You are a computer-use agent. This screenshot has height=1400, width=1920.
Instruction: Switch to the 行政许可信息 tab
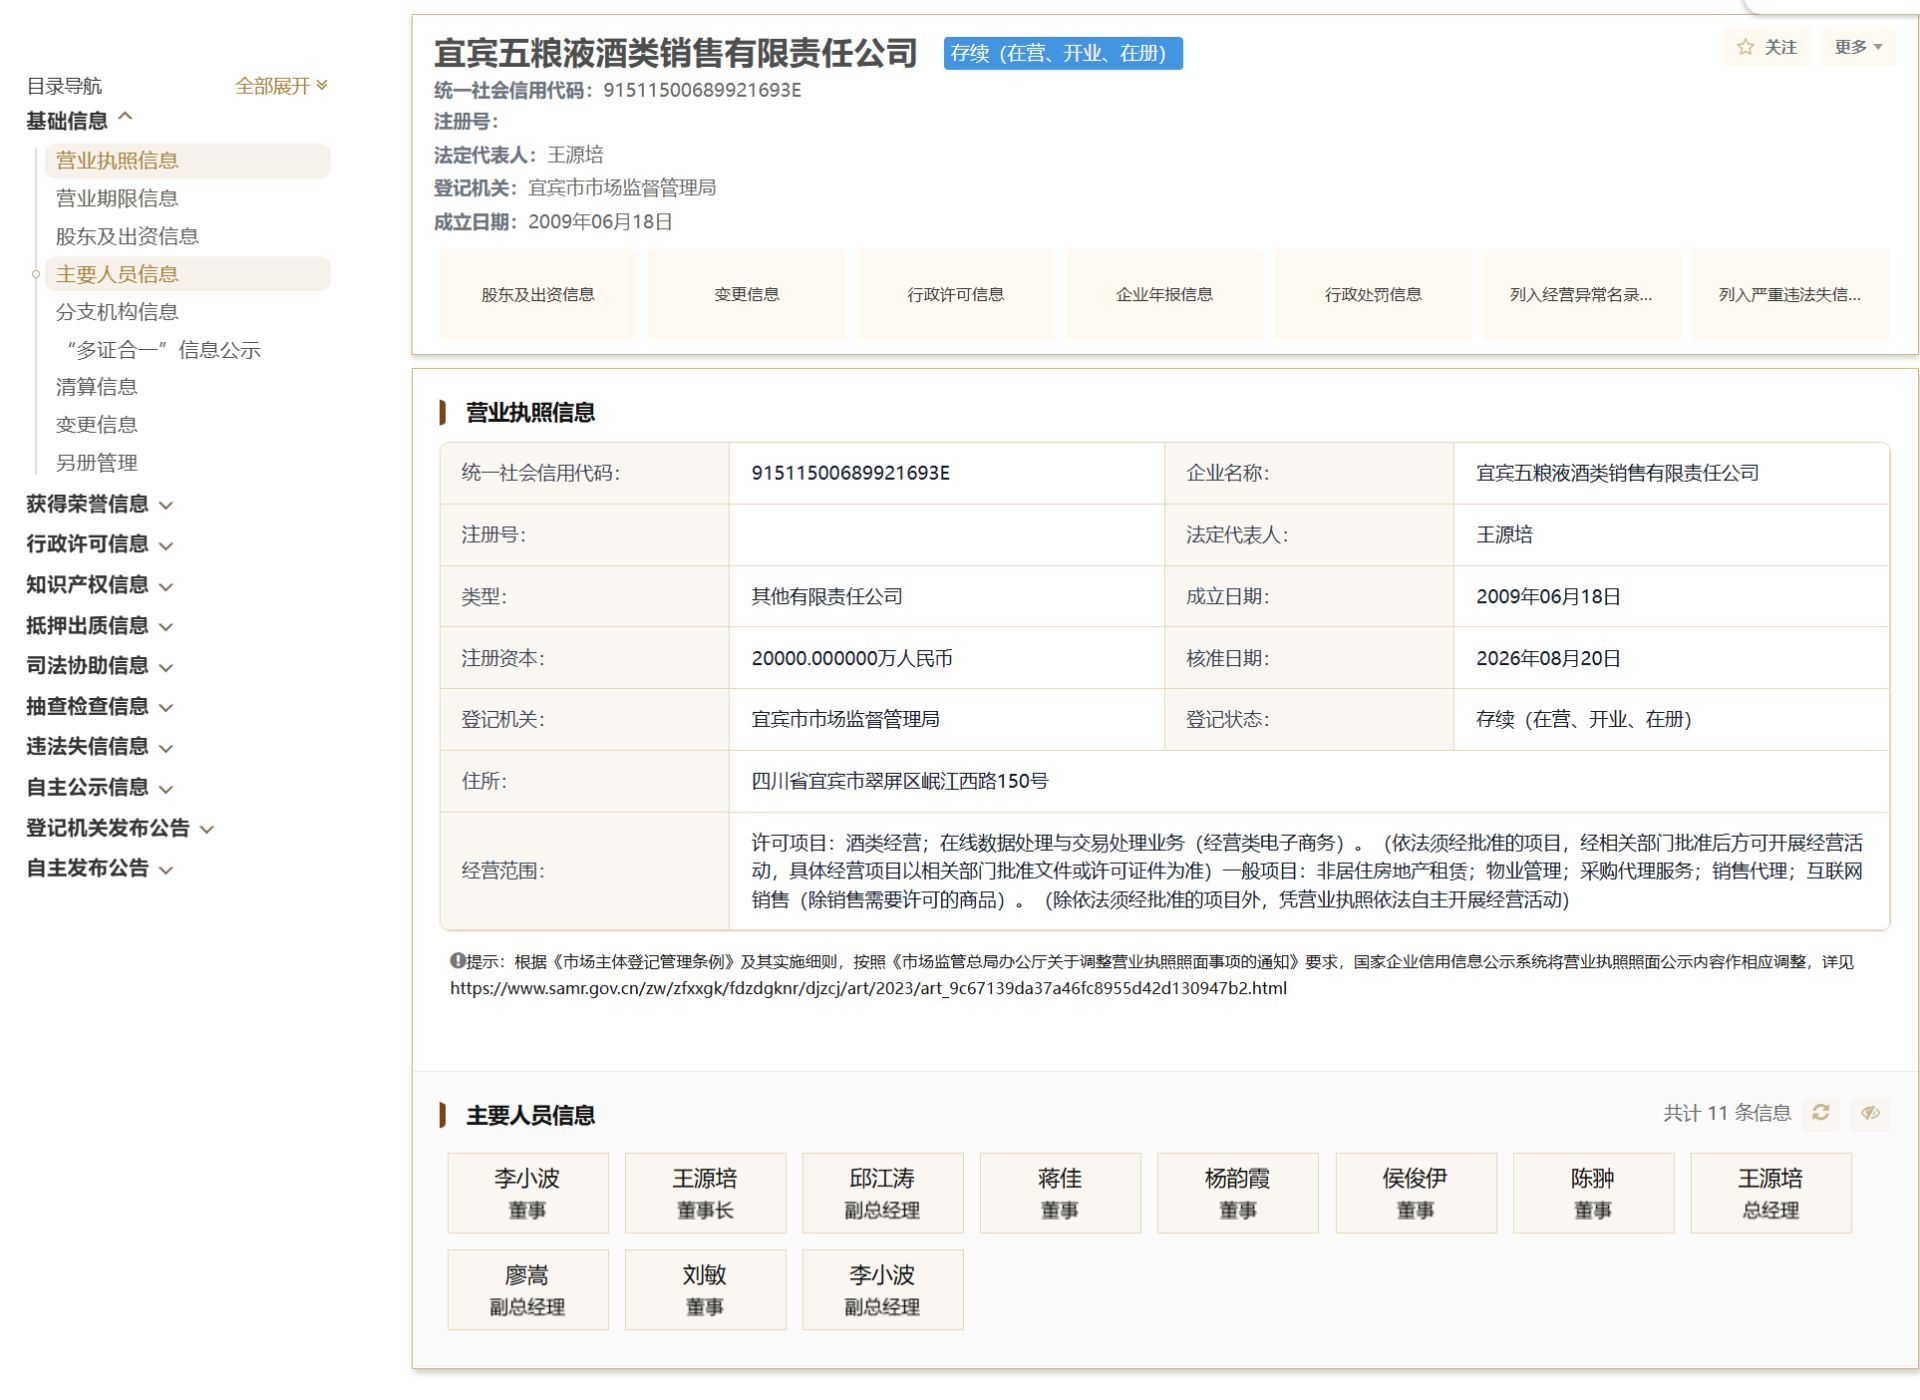(956, 295)
